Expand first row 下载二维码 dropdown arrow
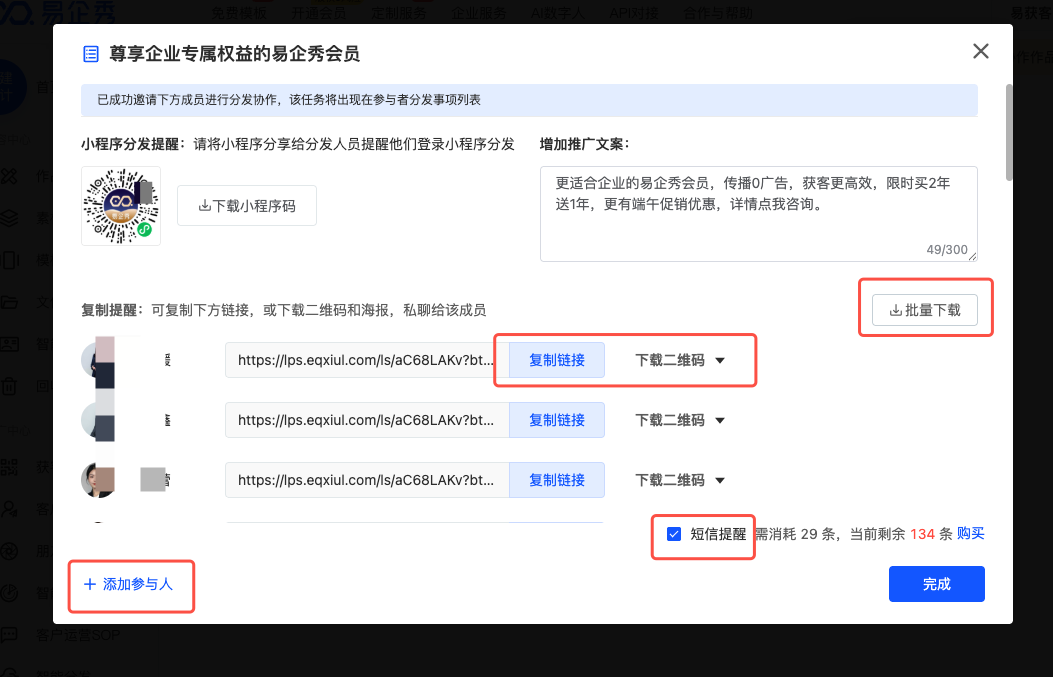1053x677 pixels. coord(720,361)
